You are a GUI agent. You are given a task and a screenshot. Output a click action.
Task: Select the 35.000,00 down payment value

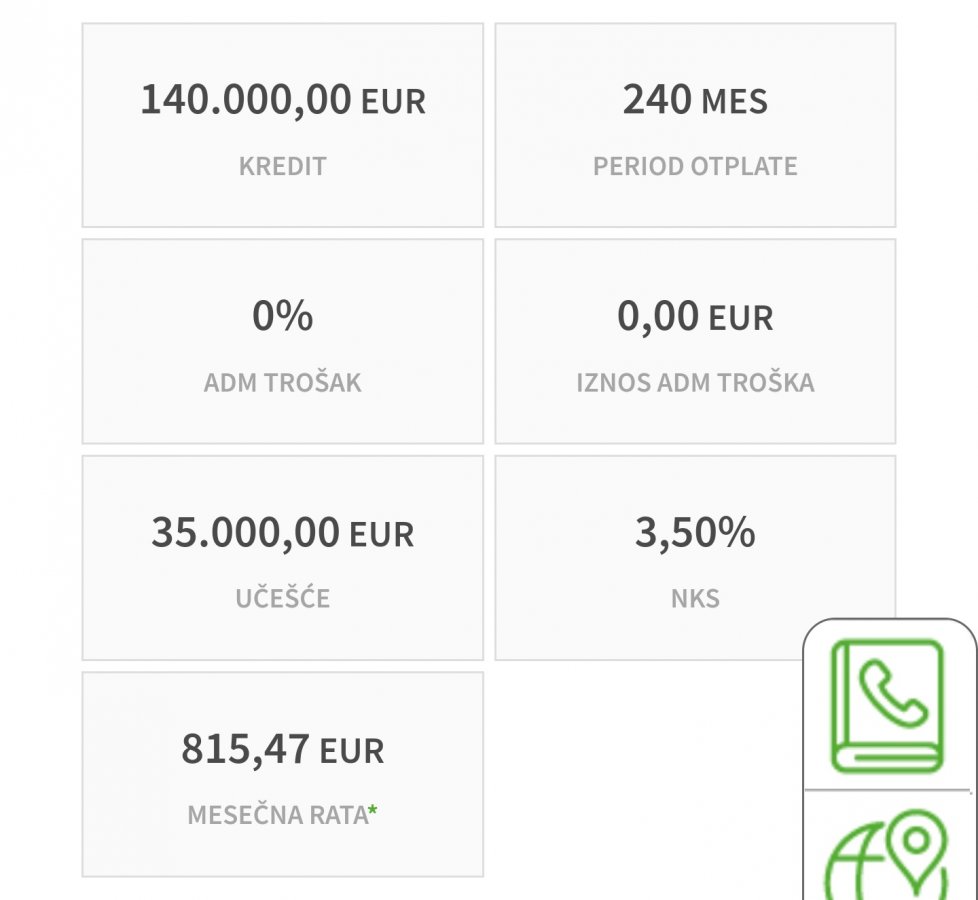245,532
